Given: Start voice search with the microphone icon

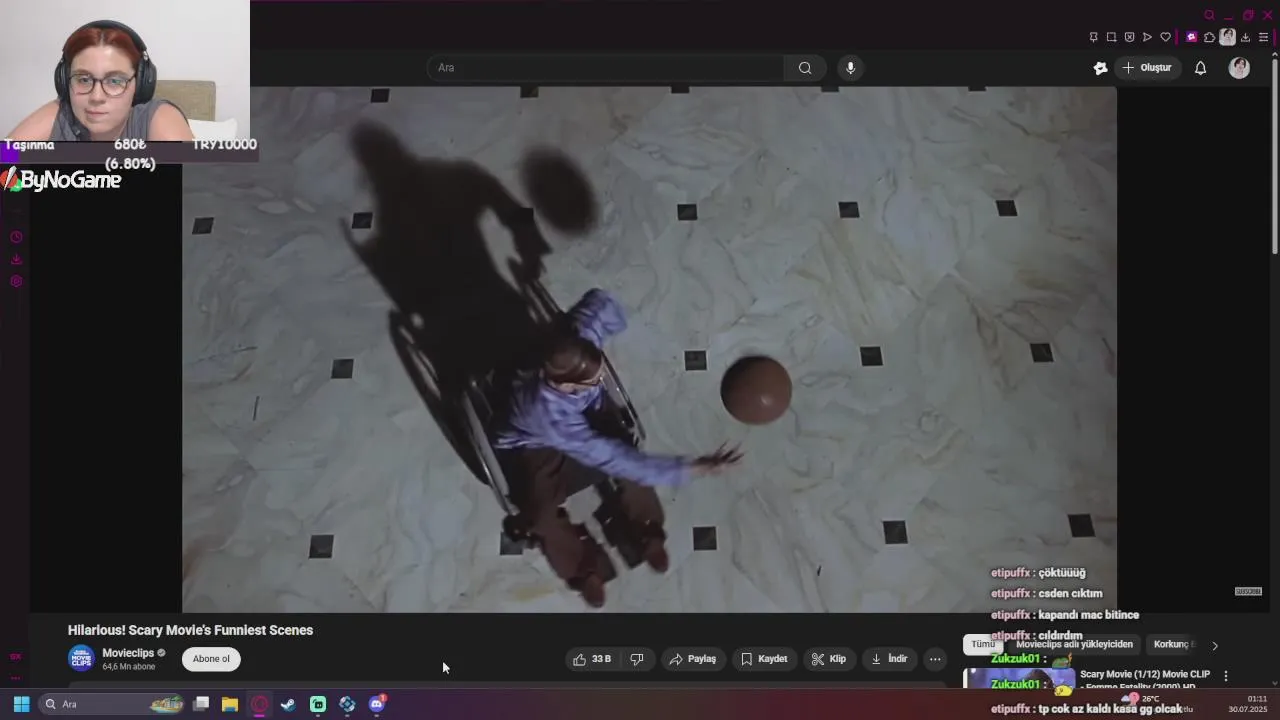Looking at the screenshot, I should tap(851, 68).
